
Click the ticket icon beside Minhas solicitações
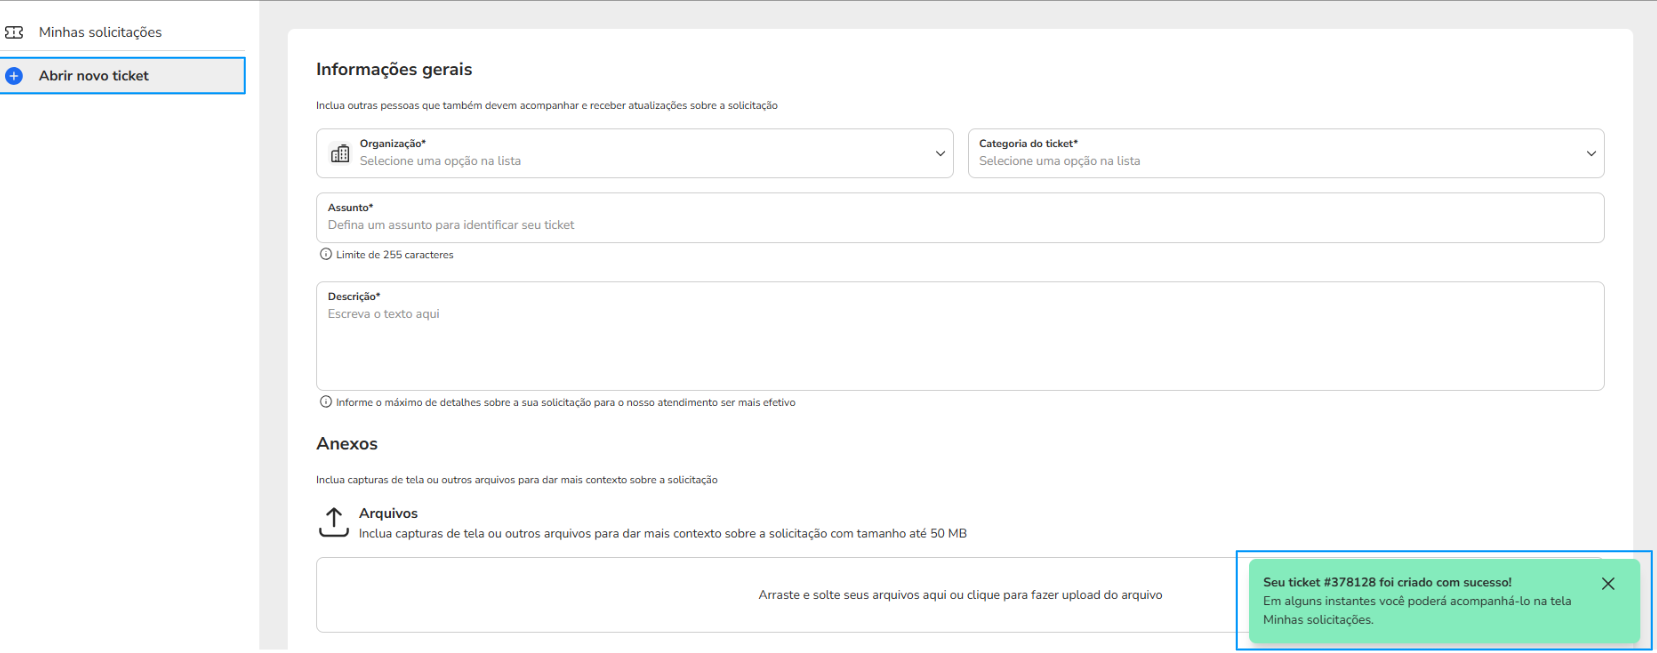14,32
